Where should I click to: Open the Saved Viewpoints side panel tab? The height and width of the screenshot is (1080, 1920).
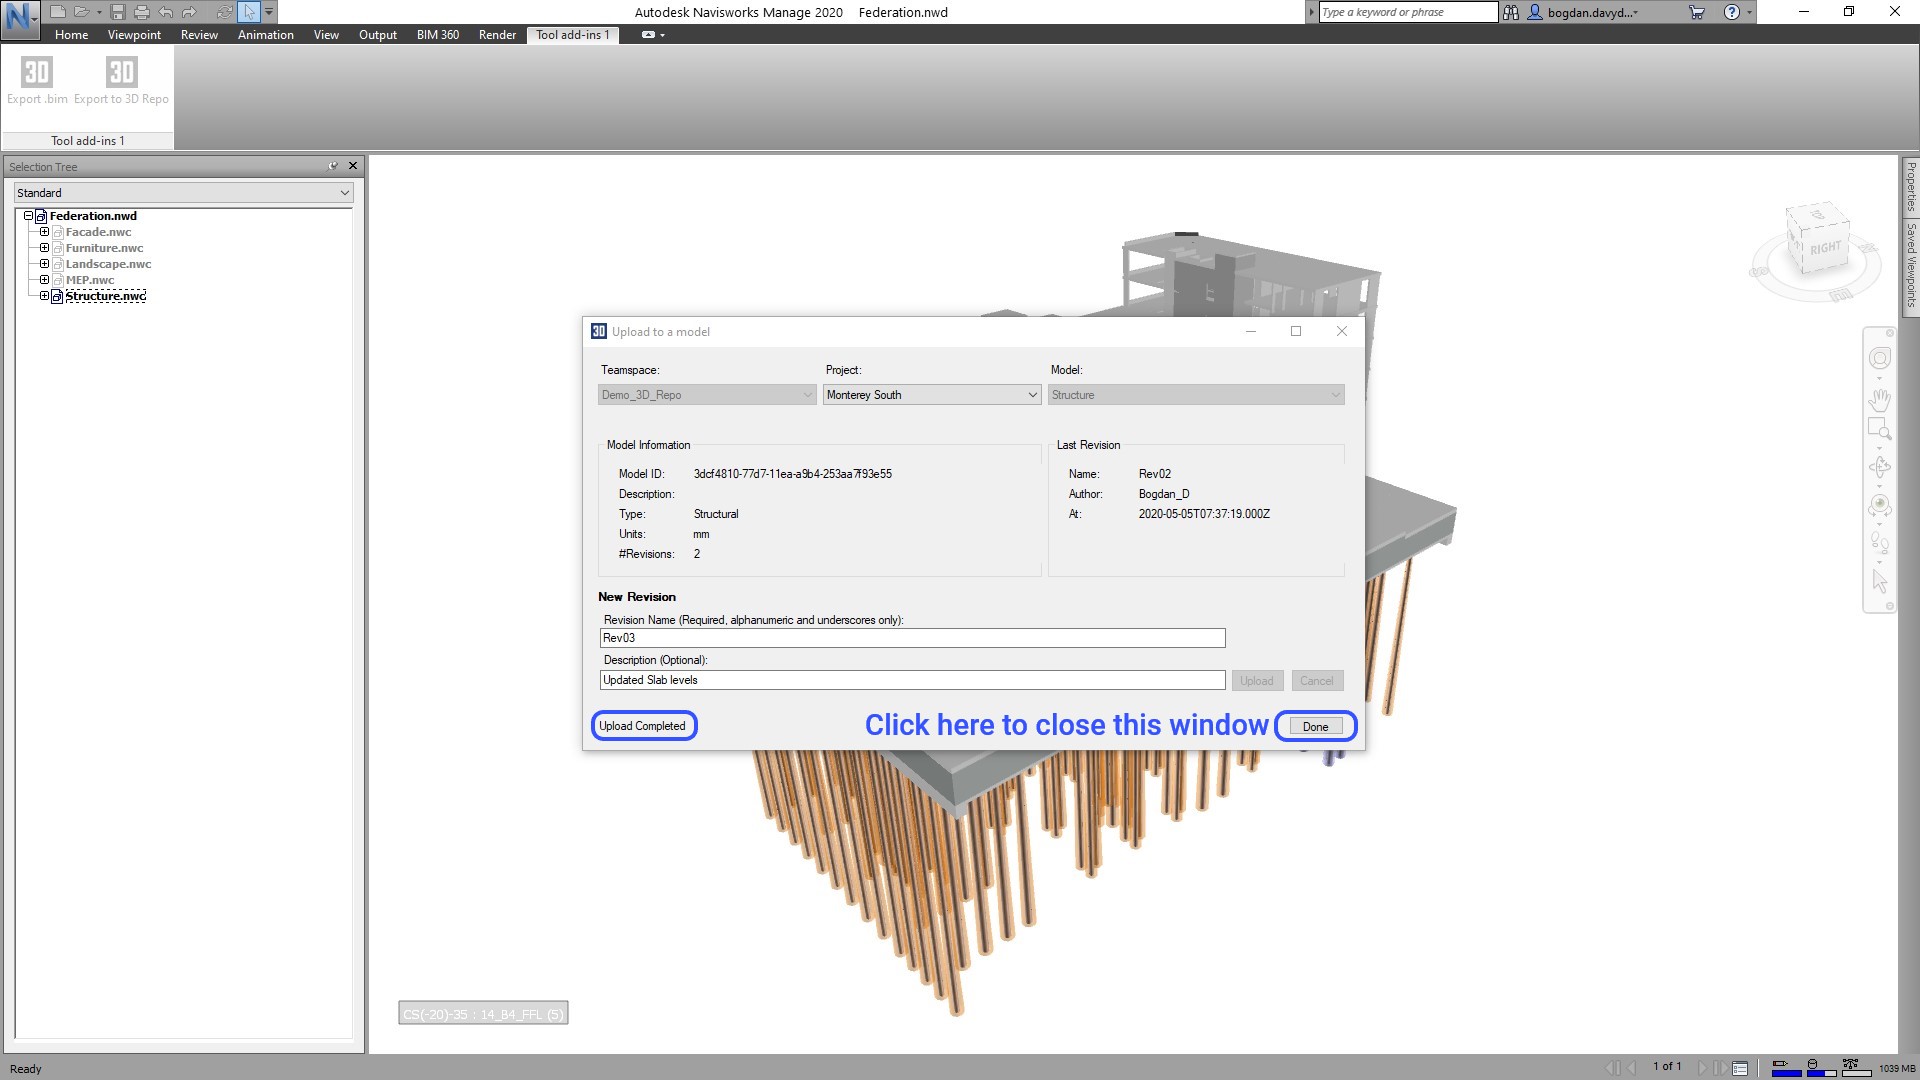pyautogui.click(x=1910, y=265)
